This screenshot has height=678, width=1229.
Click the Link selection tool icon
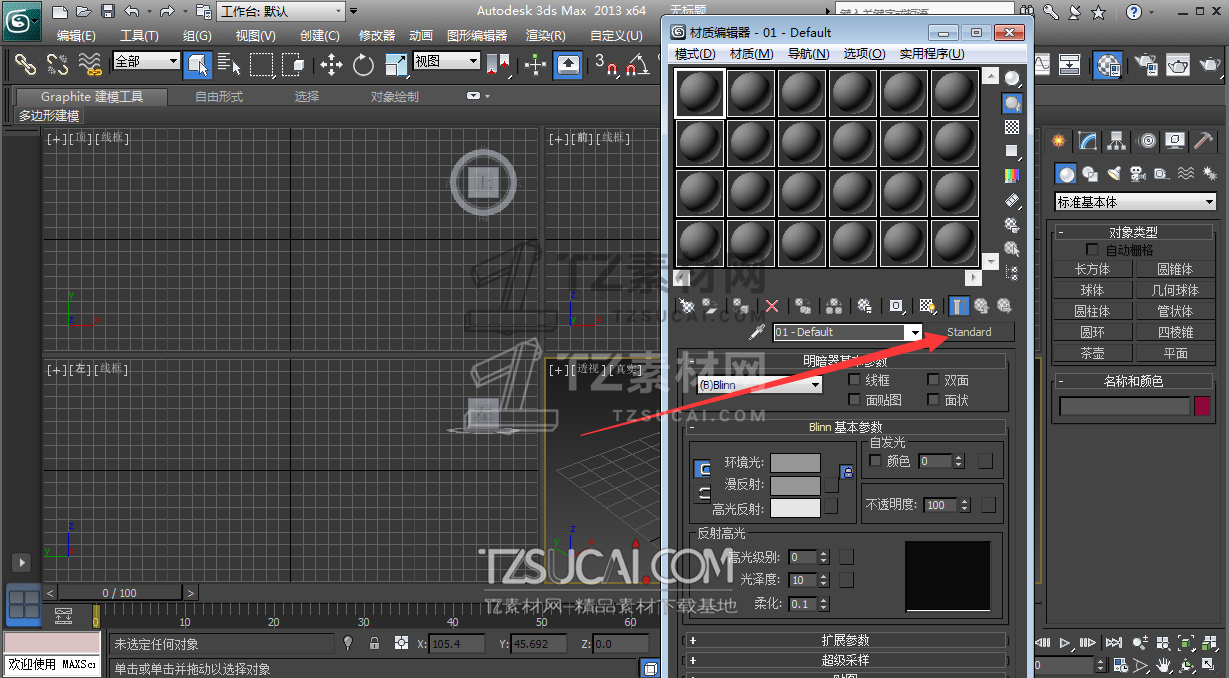25,66
